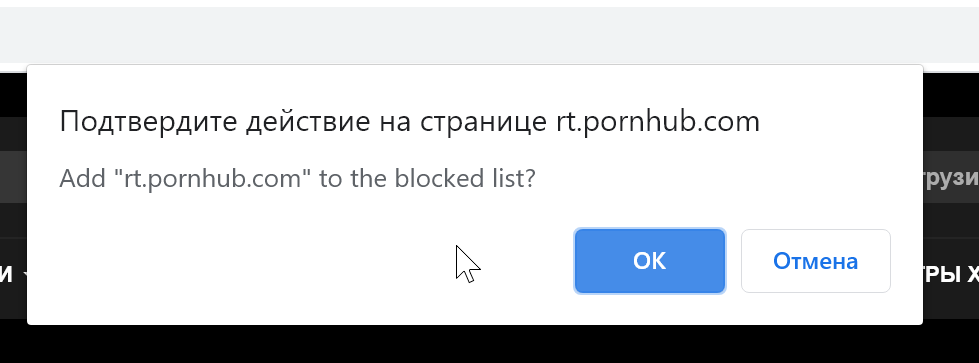
Task: Click the word 'странице' in the title
Action: 483,122
